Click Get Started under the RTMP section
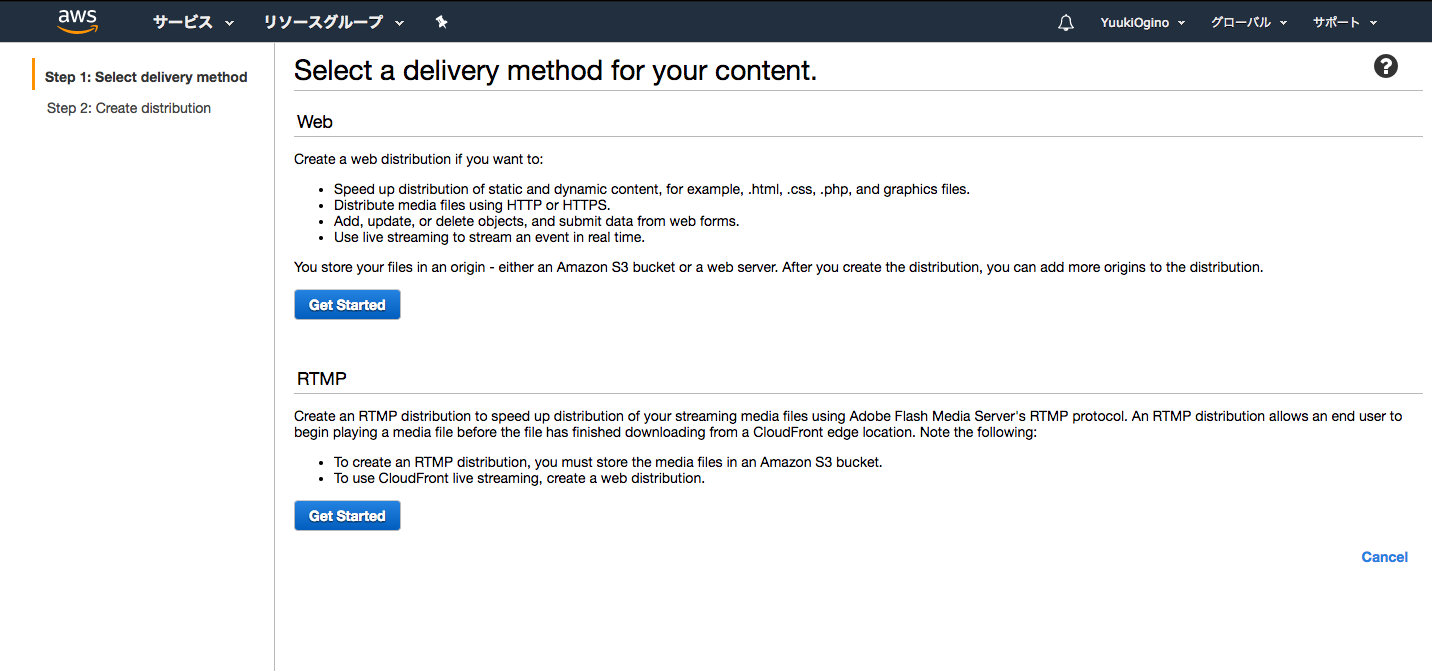 (x=347, y=516)
